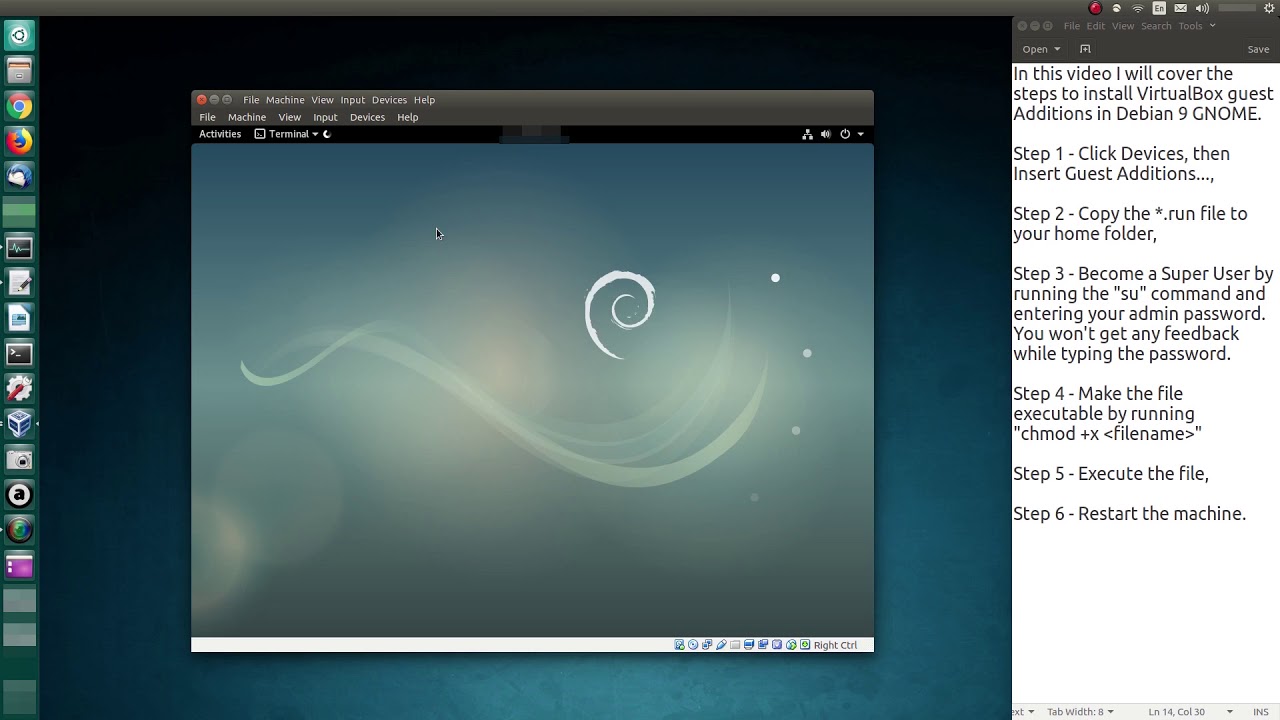Open File menu in the lower VirtualBox menu bar
Image resolution: width=1280 pixels, height=720 pixels.
click(207, 117)
